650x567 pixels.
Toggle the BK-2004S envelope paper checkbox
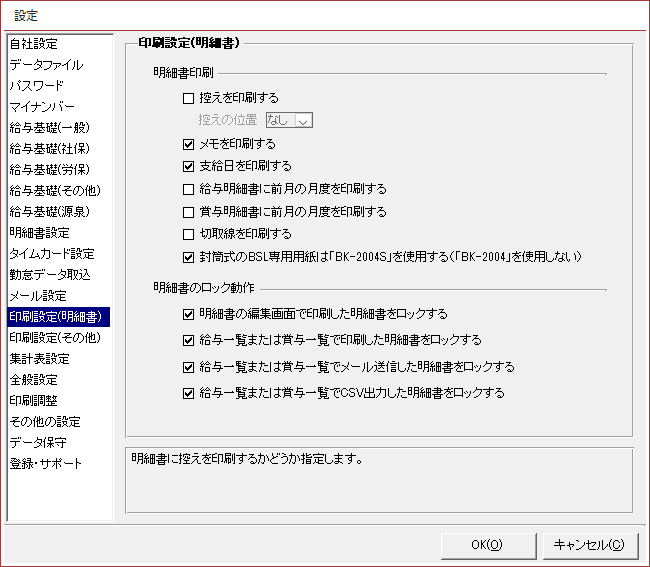click(x=189, y=257)
